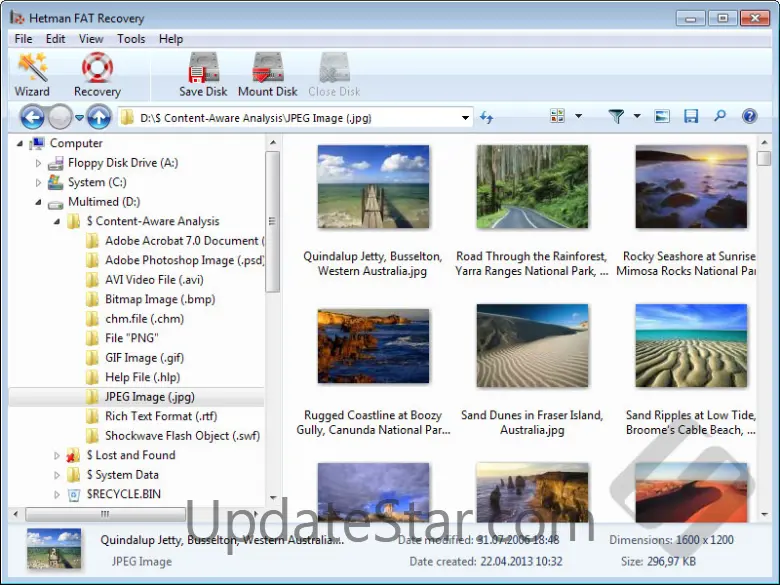
Task: Select Adobe Acrobat 7.0 Document folder
Action: [x=175, y=241]
